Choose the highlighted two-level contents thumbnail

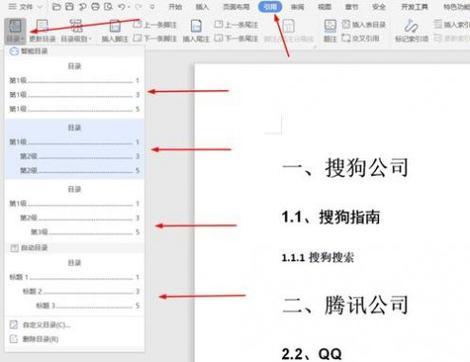point(74,149)
